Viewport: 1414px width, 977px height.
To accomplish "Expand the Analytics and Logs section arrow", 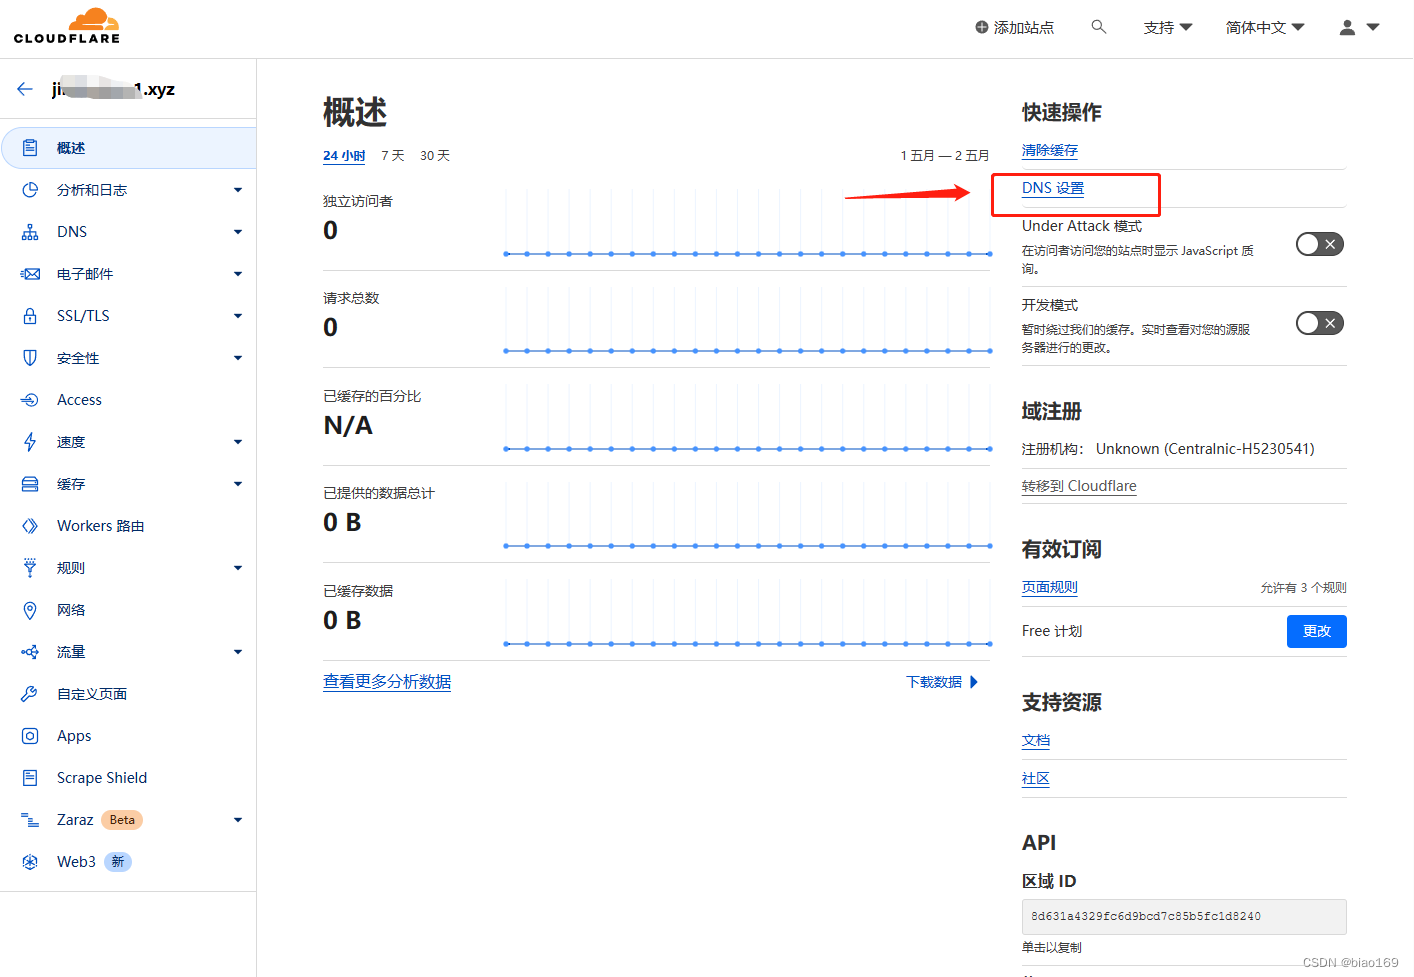I will click(238, 190).
